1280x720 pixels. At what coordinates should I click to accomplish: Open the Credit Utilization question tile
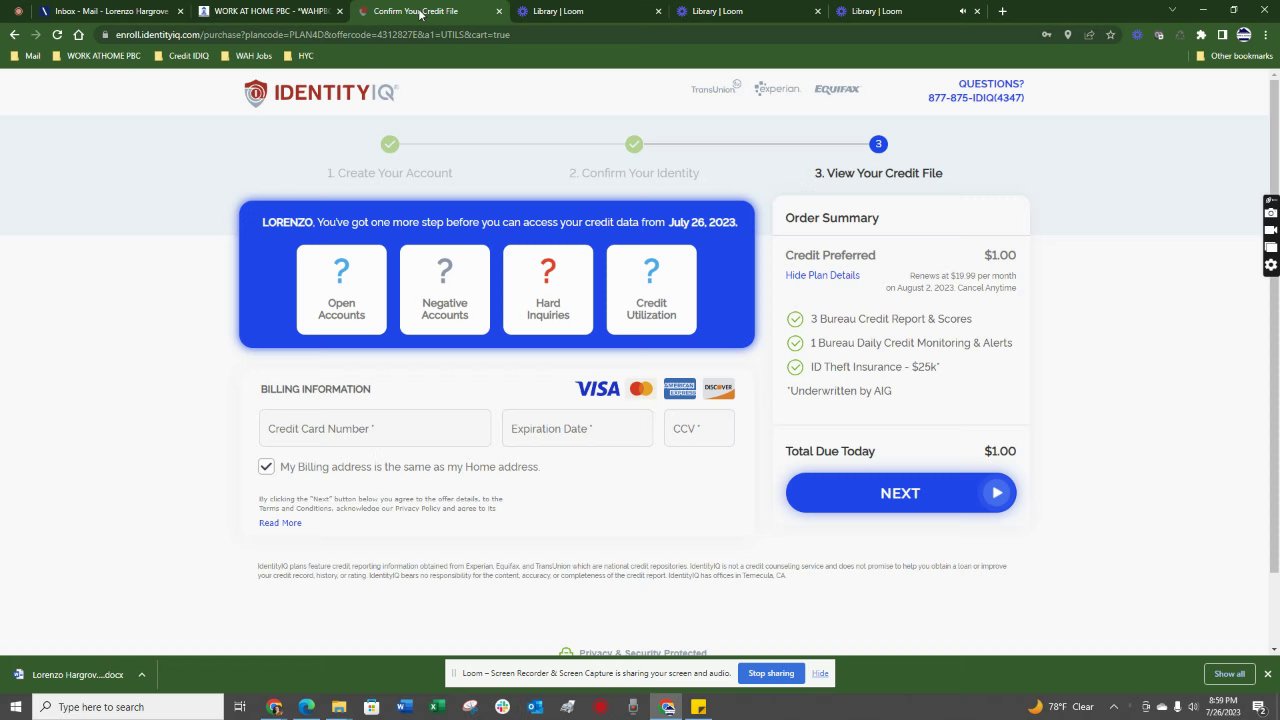[x=651, y=289]
